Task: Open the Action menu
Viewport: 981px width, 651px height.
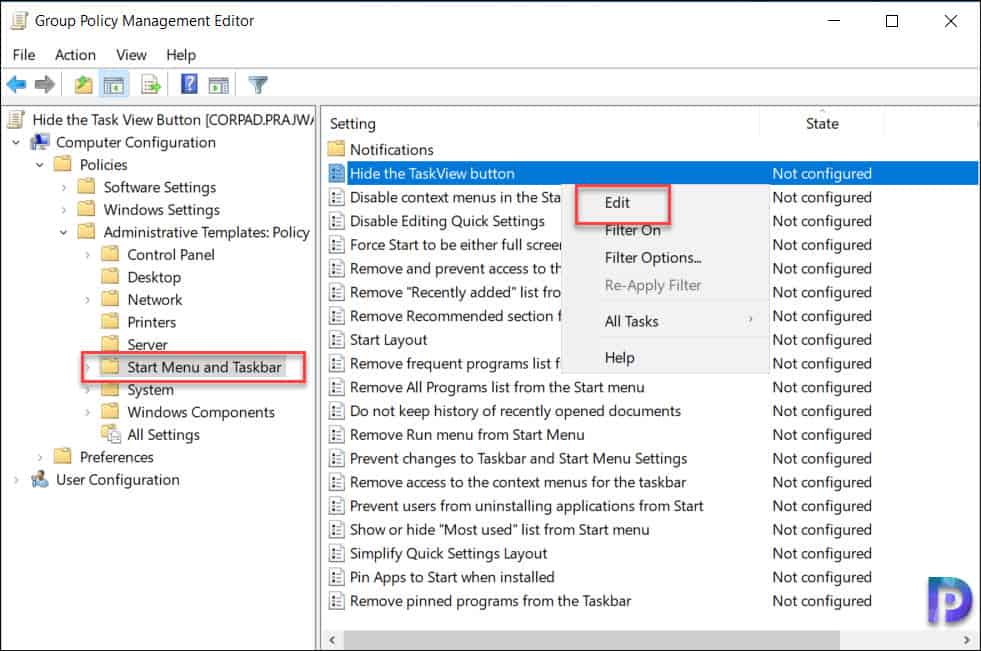Action: 75,55
